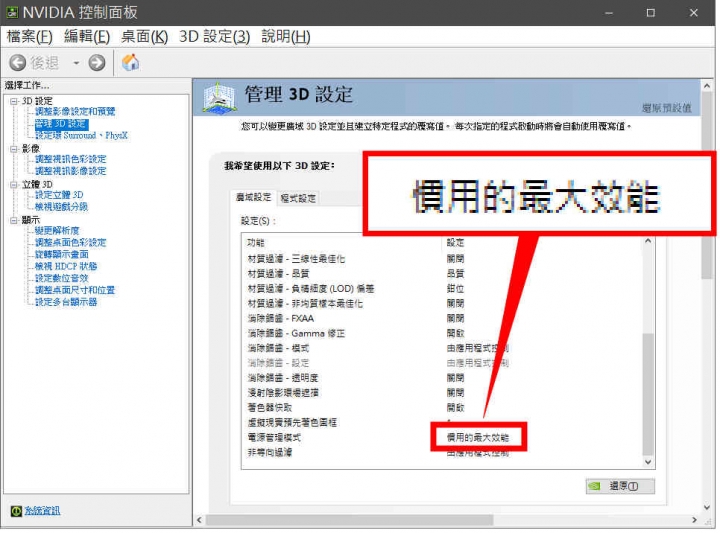
Task: Click the 還原預設值 link in header
Action: (x=666, y=108)
